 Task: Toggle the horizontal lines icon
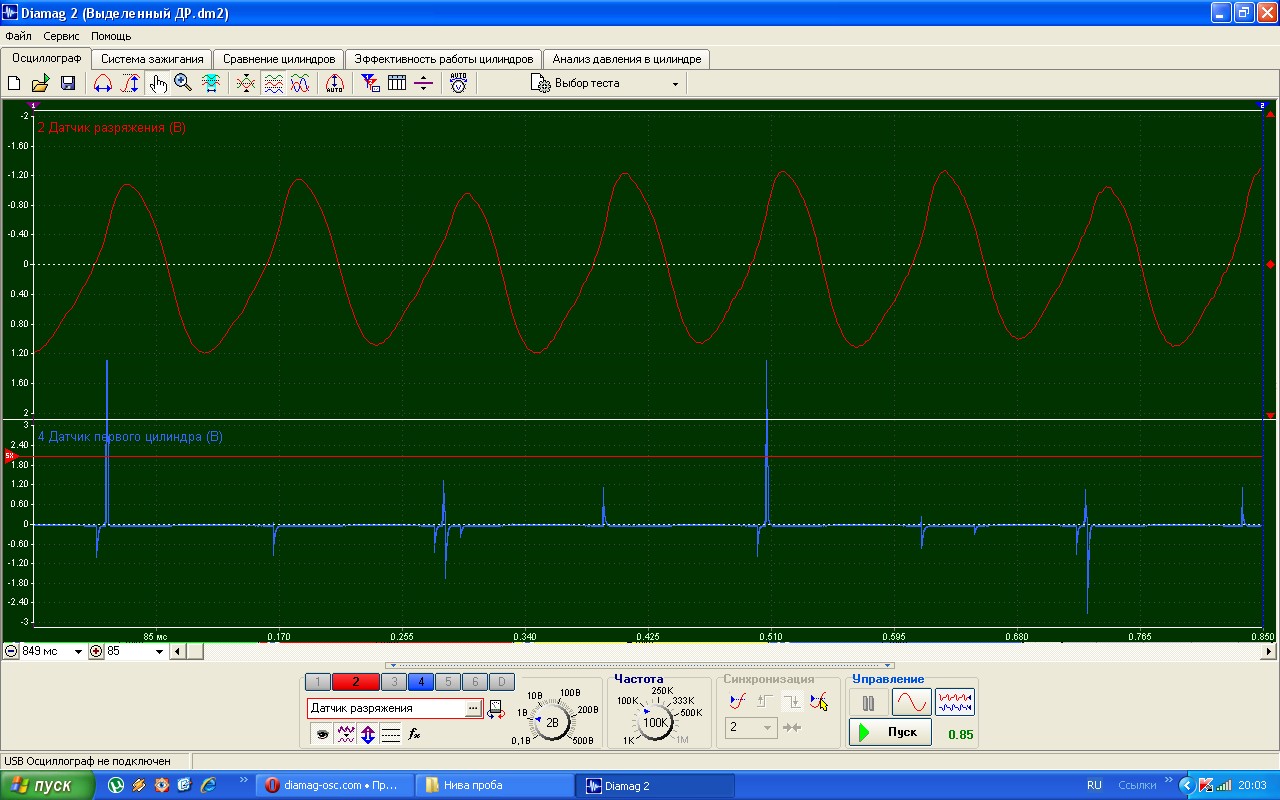click(391, 734)
